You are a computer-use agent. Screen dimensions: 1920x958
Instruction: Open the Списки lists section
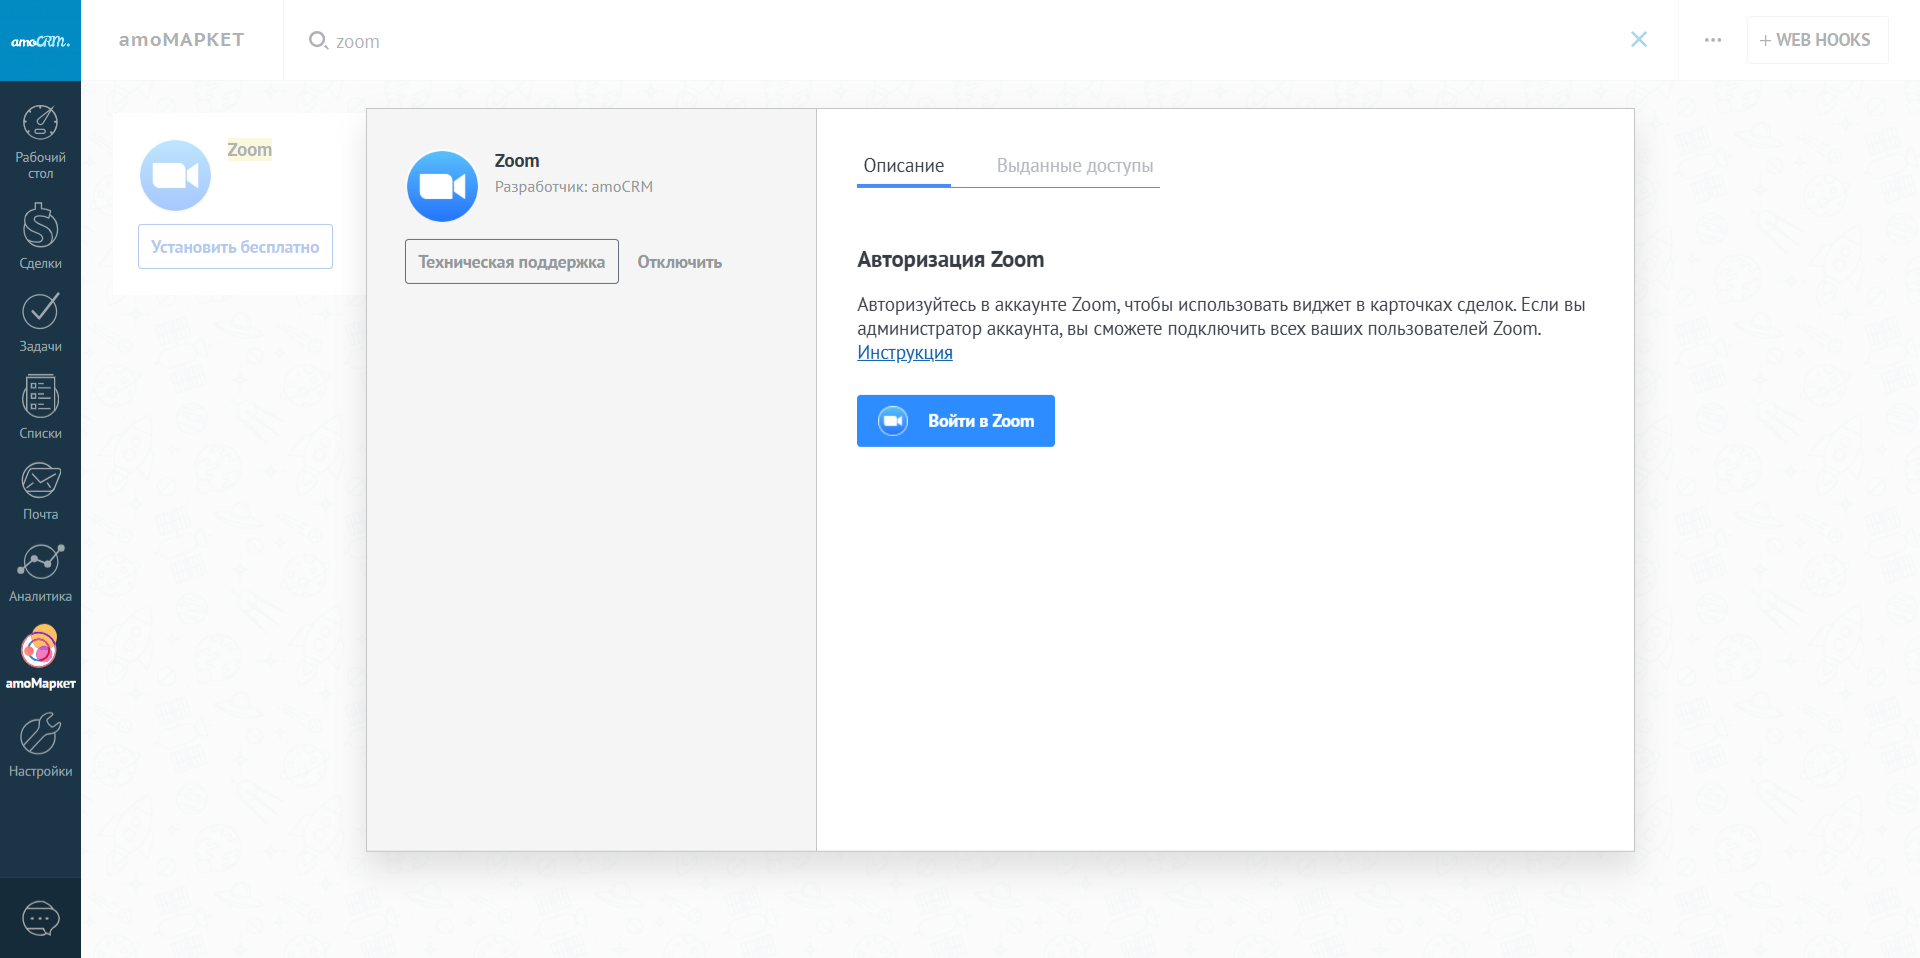pos(40,407)
